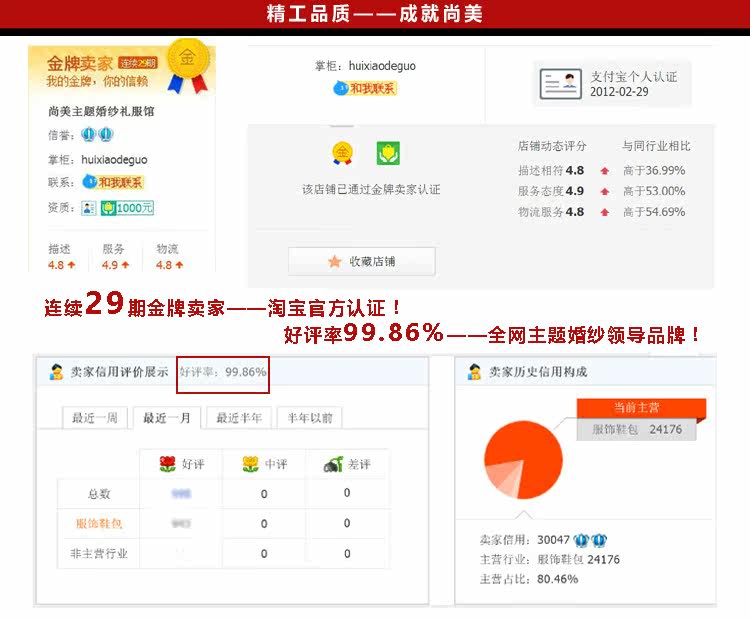Image resolution: width=750 pixels, height=620 pixels.
Task: Click the red up arrow beside 服务态度 4.9
Action: (x=605, y=191)
